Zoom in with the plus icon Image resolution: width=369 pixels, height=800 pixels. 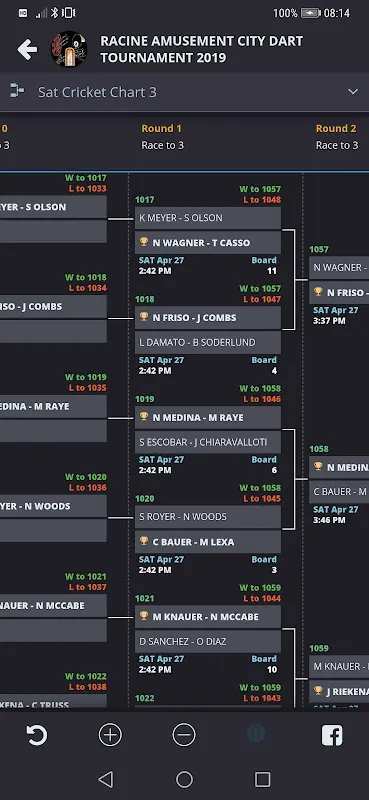click(110, 735)
